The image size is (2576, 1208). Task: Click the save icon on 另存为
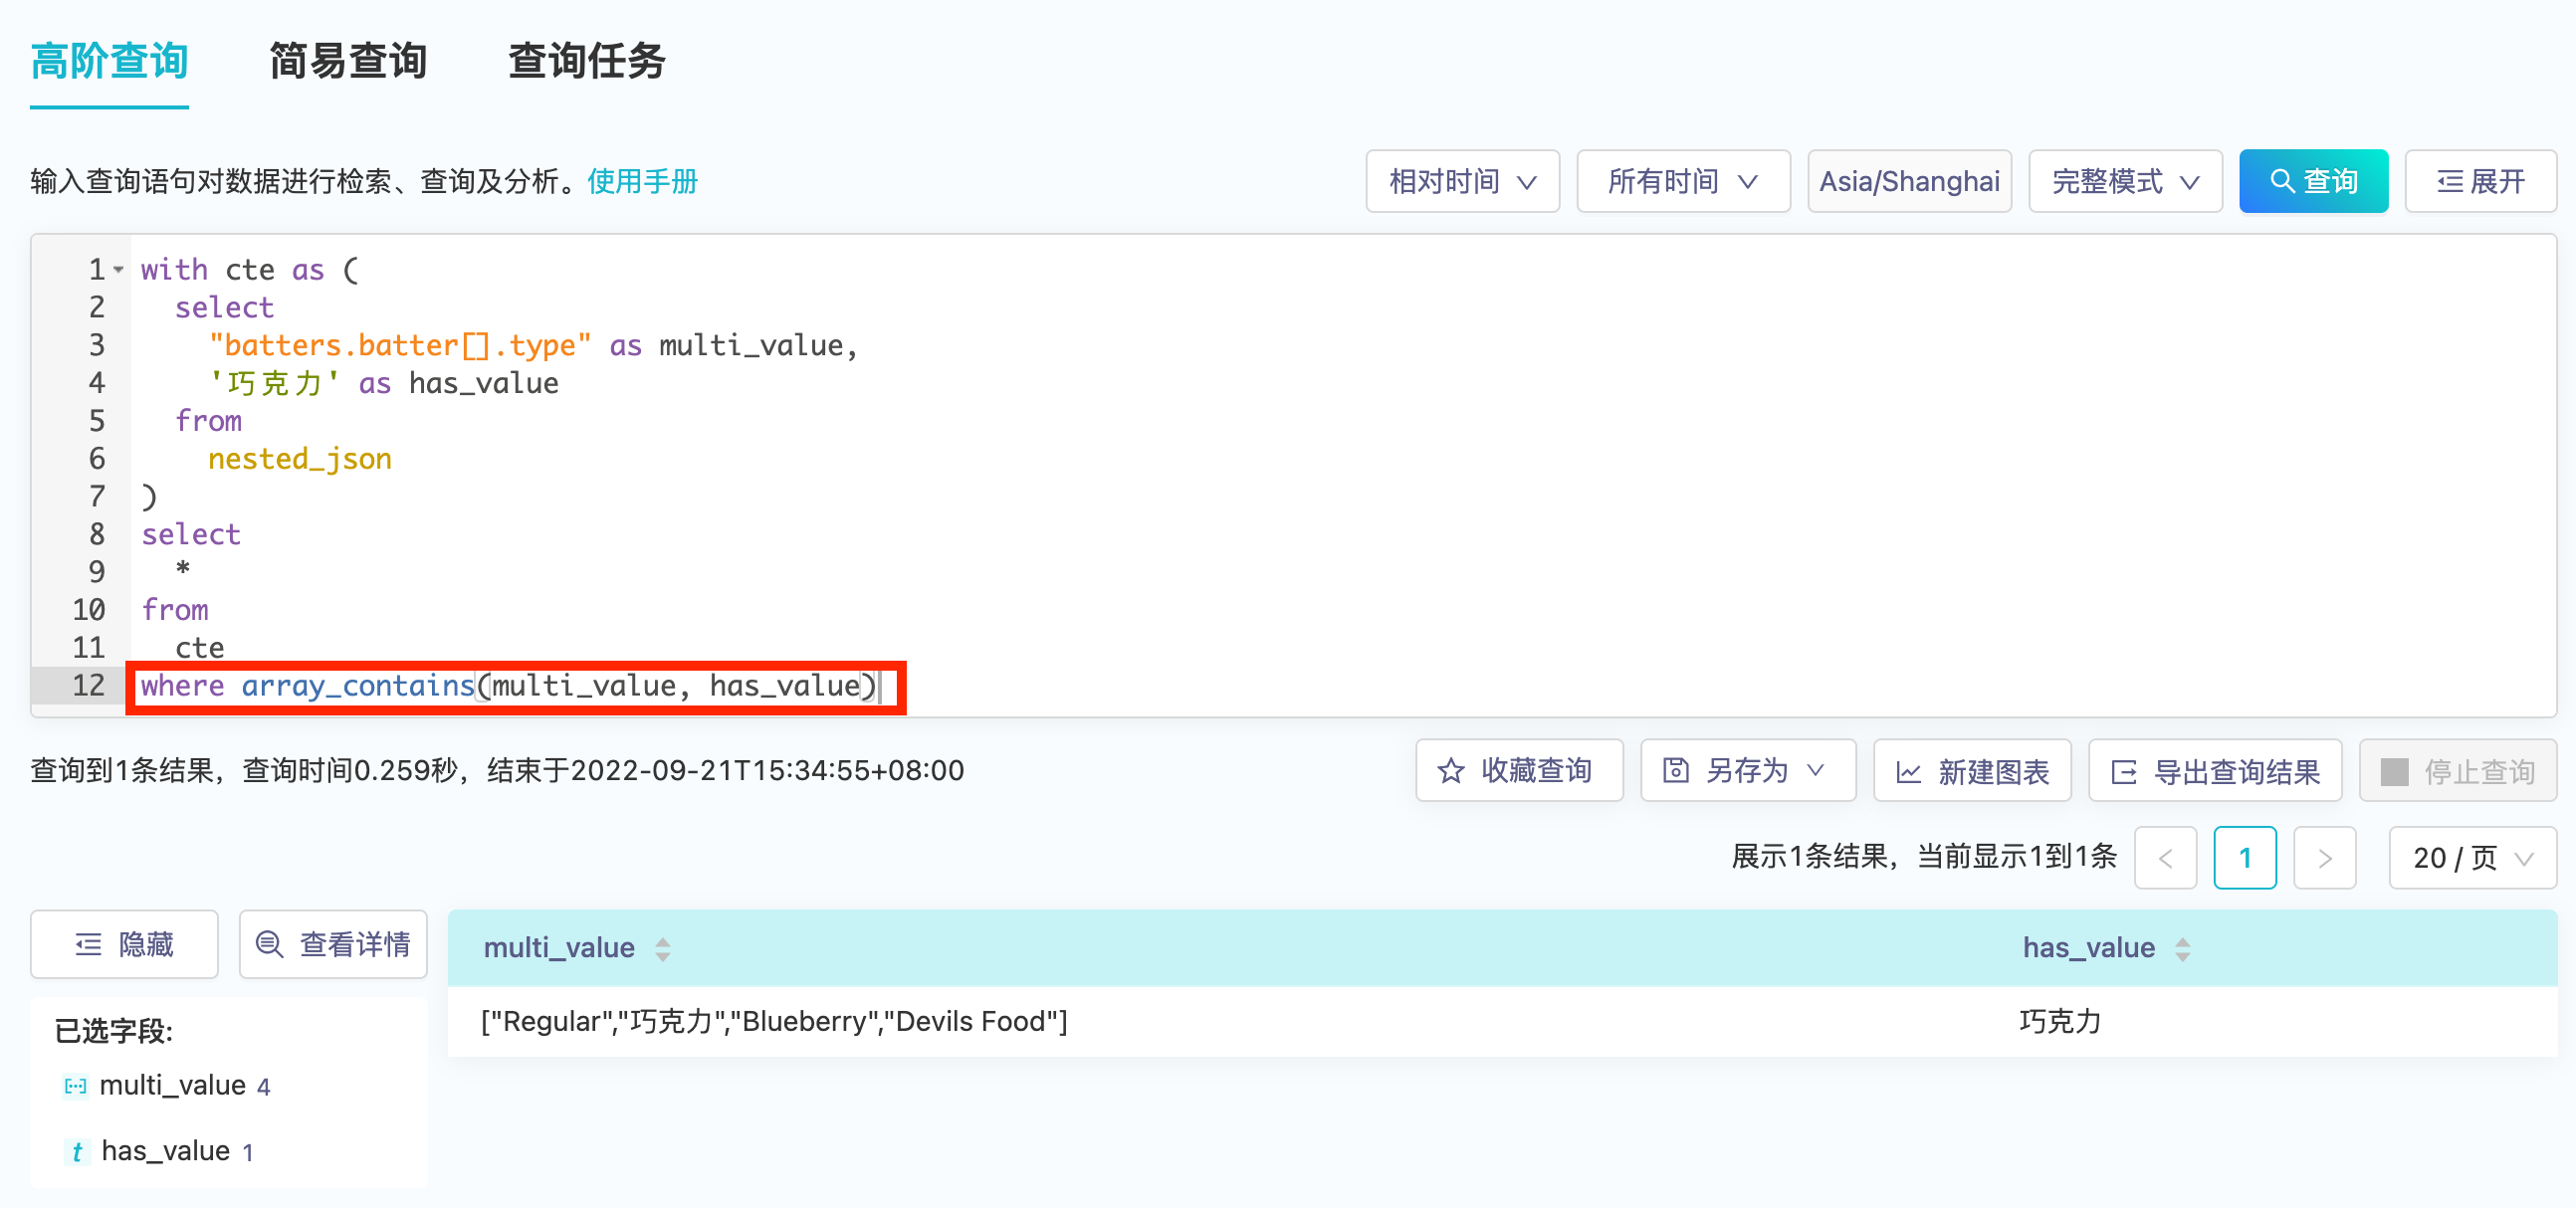(1676, 771)
